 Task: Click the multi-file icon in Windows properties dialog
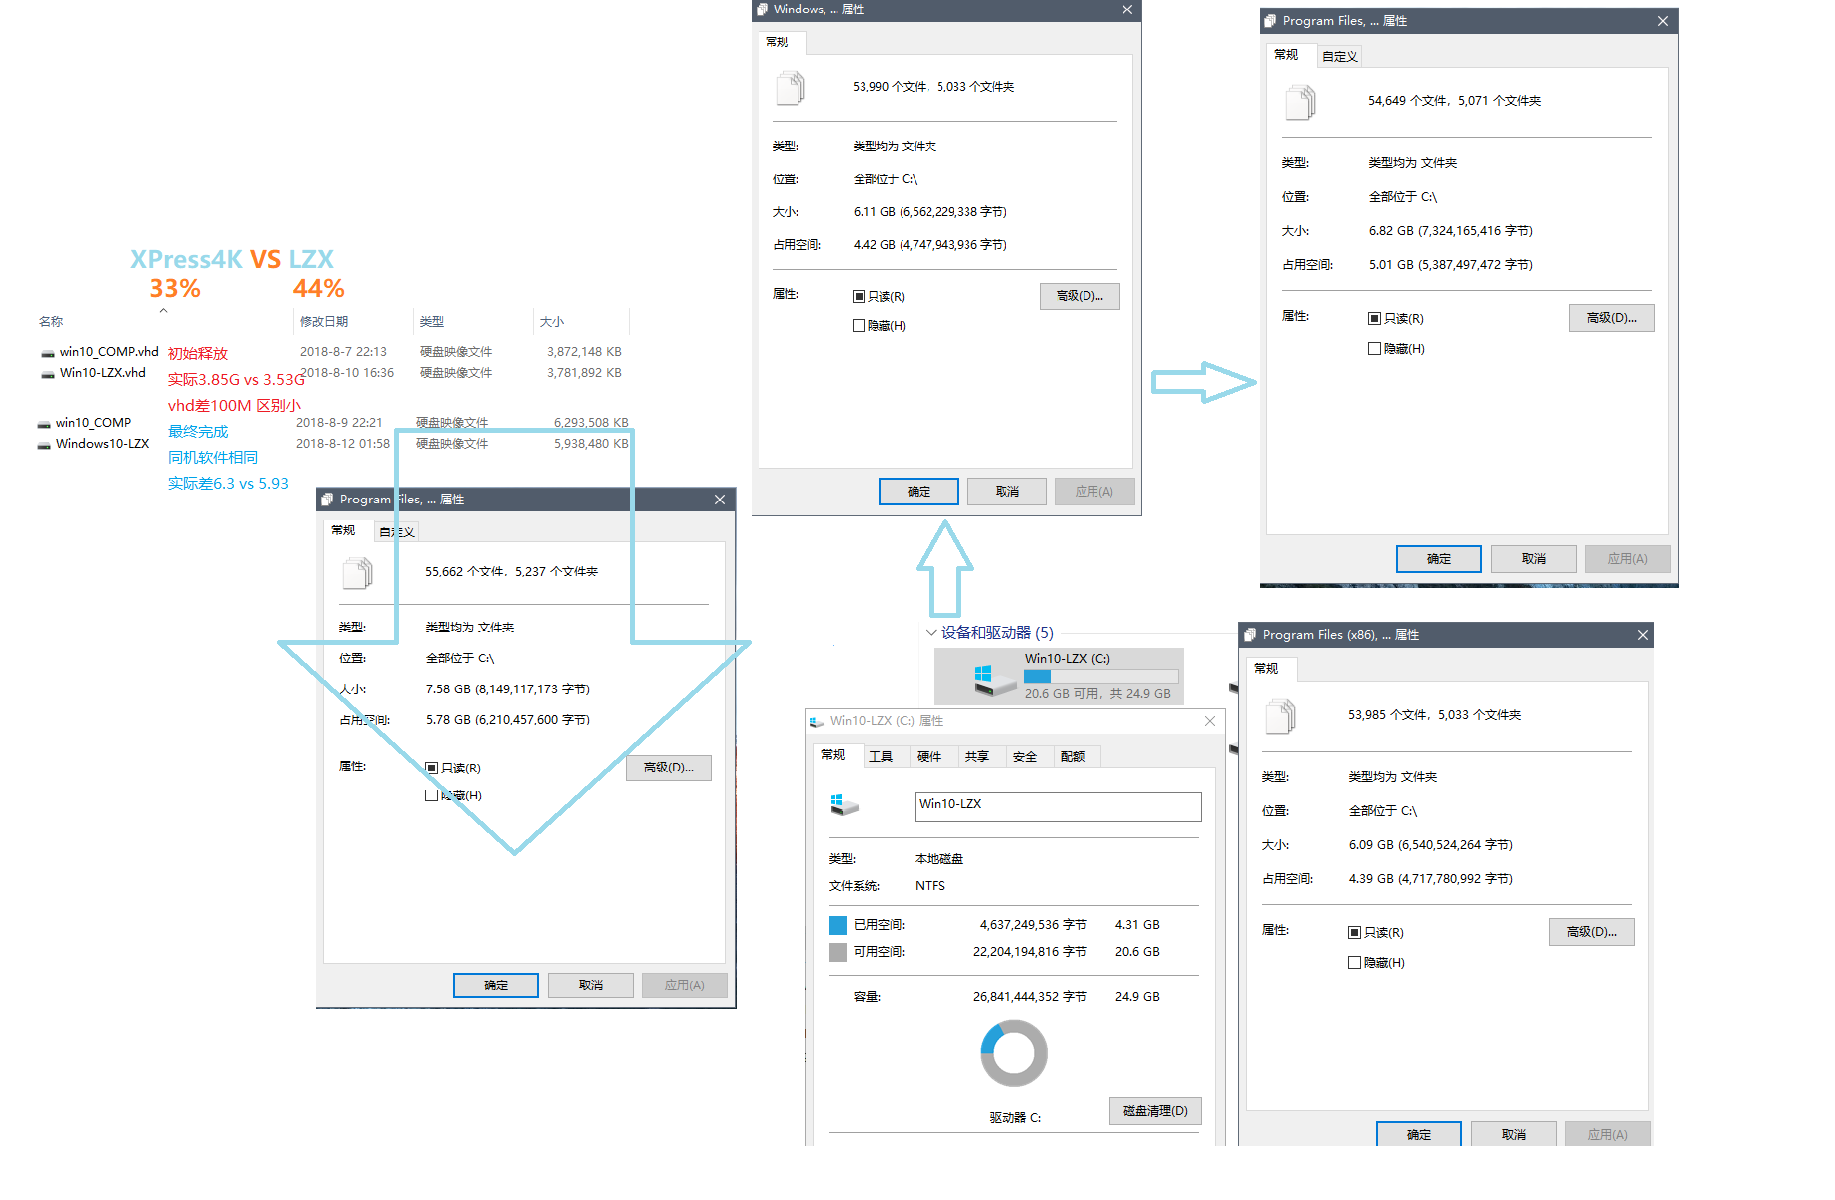(x=791, y=88)
